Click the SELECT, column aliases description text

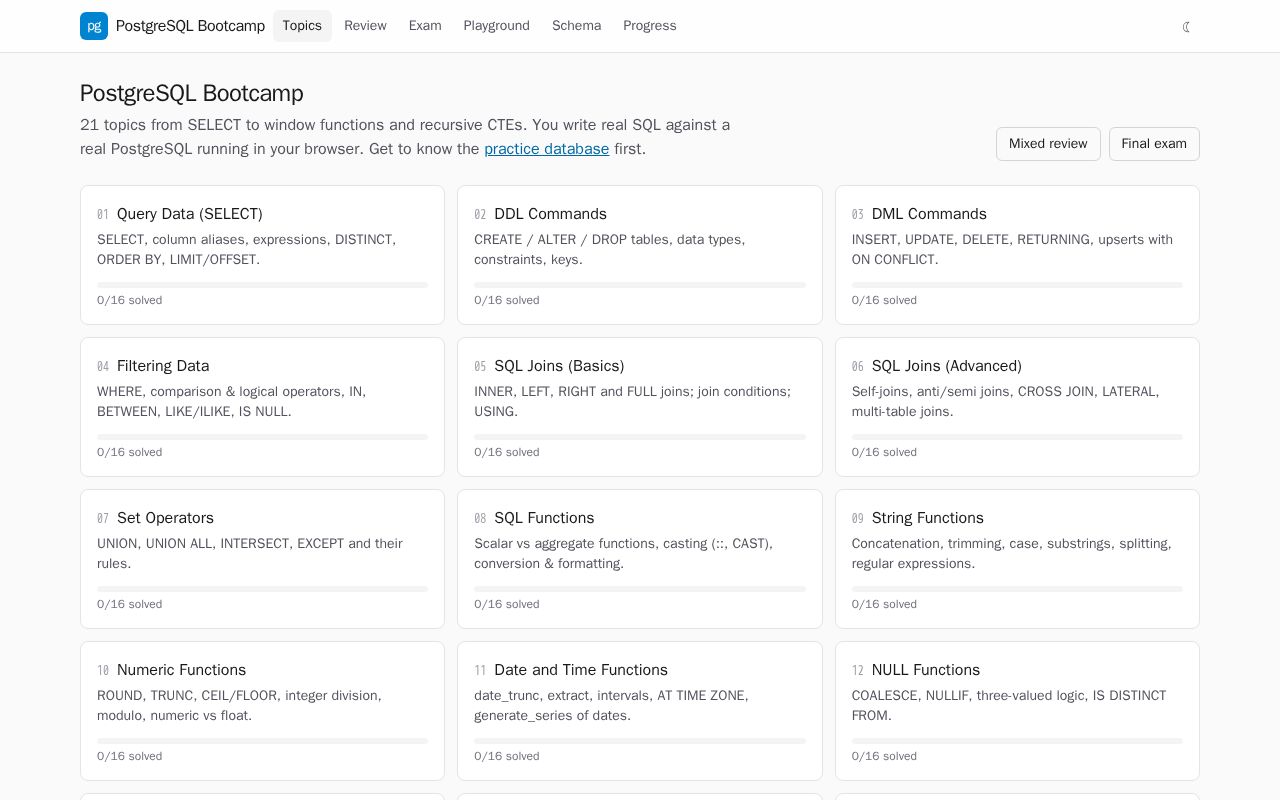click(247, 250)
